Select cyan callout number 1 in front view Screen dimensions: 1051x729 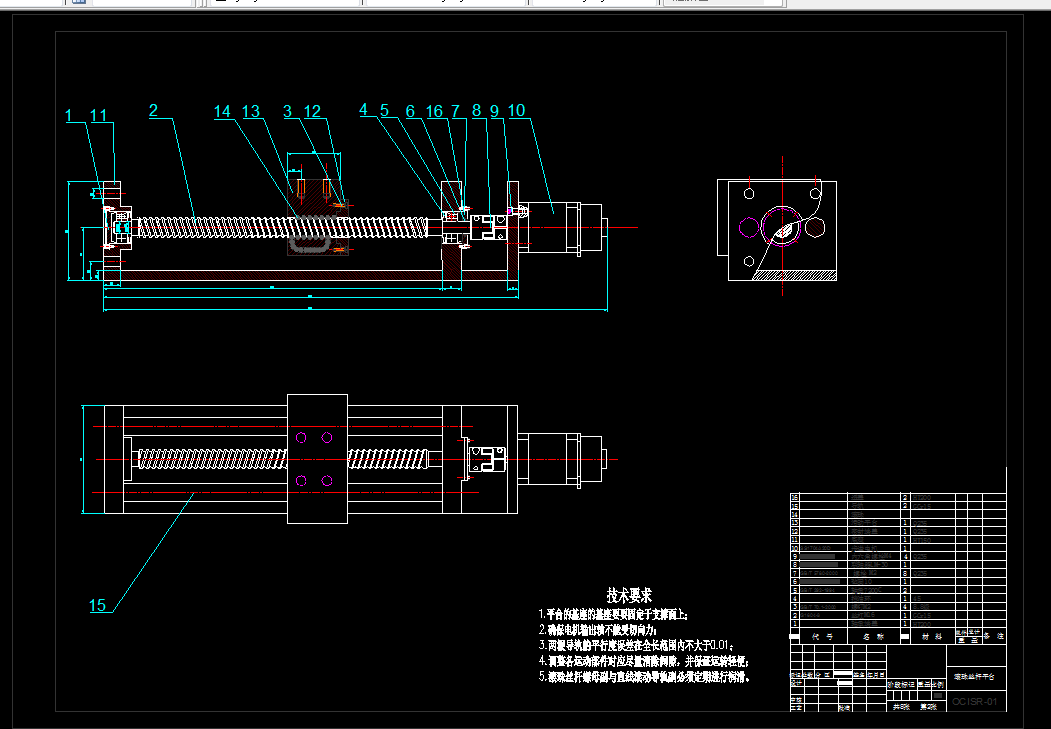68,116
